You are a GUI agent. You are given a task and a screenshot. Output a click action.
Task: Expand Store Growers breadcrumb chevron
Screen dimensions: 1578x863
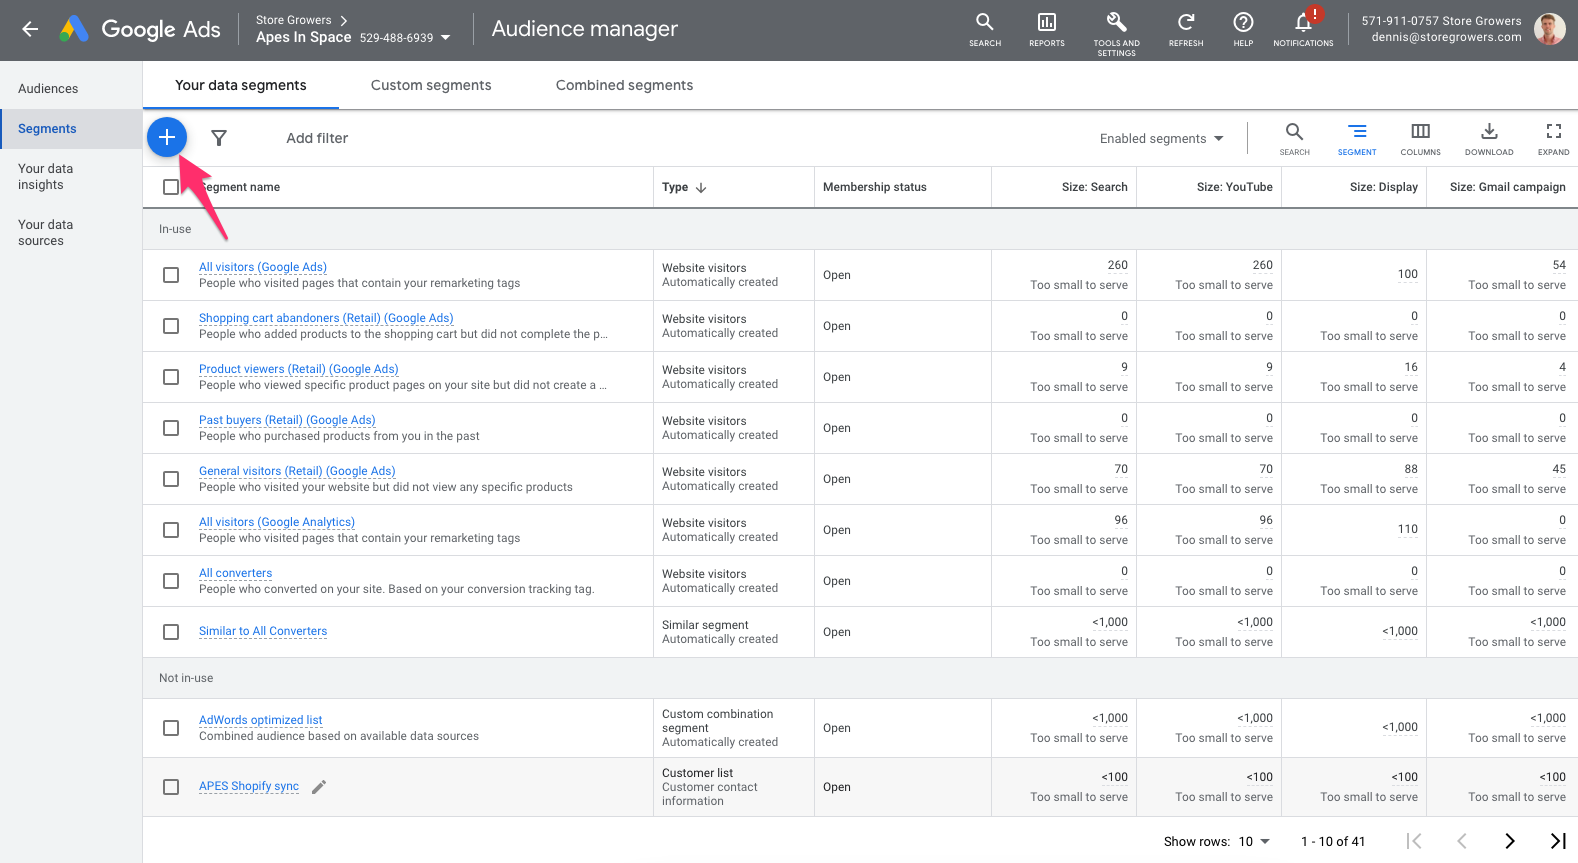tap(344, 20)
